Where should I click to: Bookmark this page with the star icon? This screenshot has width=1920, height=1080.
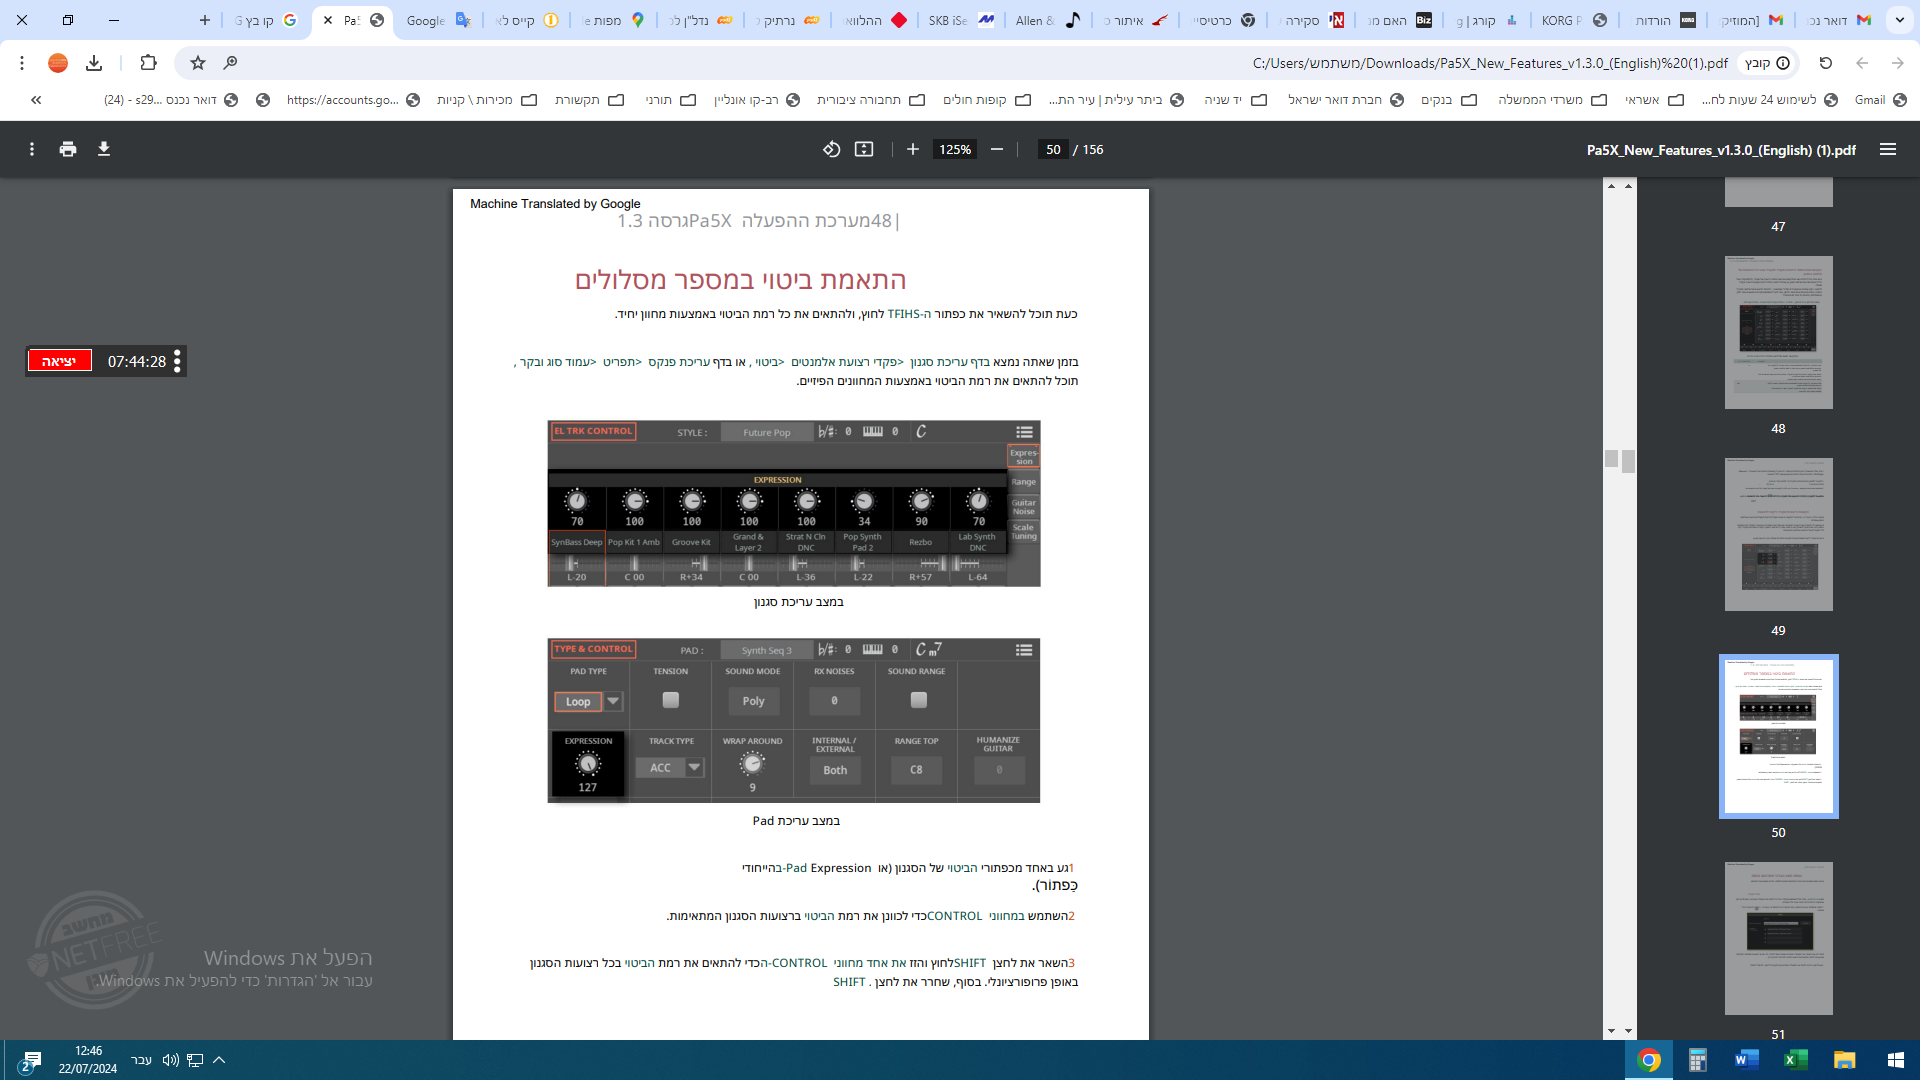[x=198, y=63]
